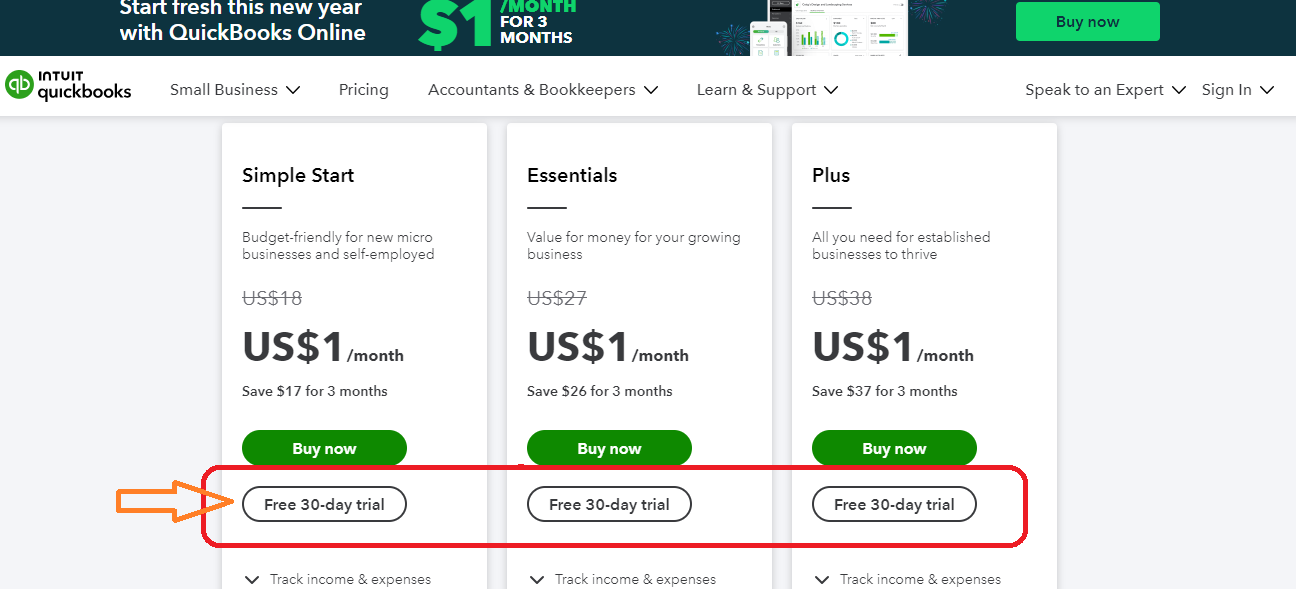This screenshot has width=1296, height=589.
Task: Click the Intuit QuickBooks logo
Action: [68, 86]
